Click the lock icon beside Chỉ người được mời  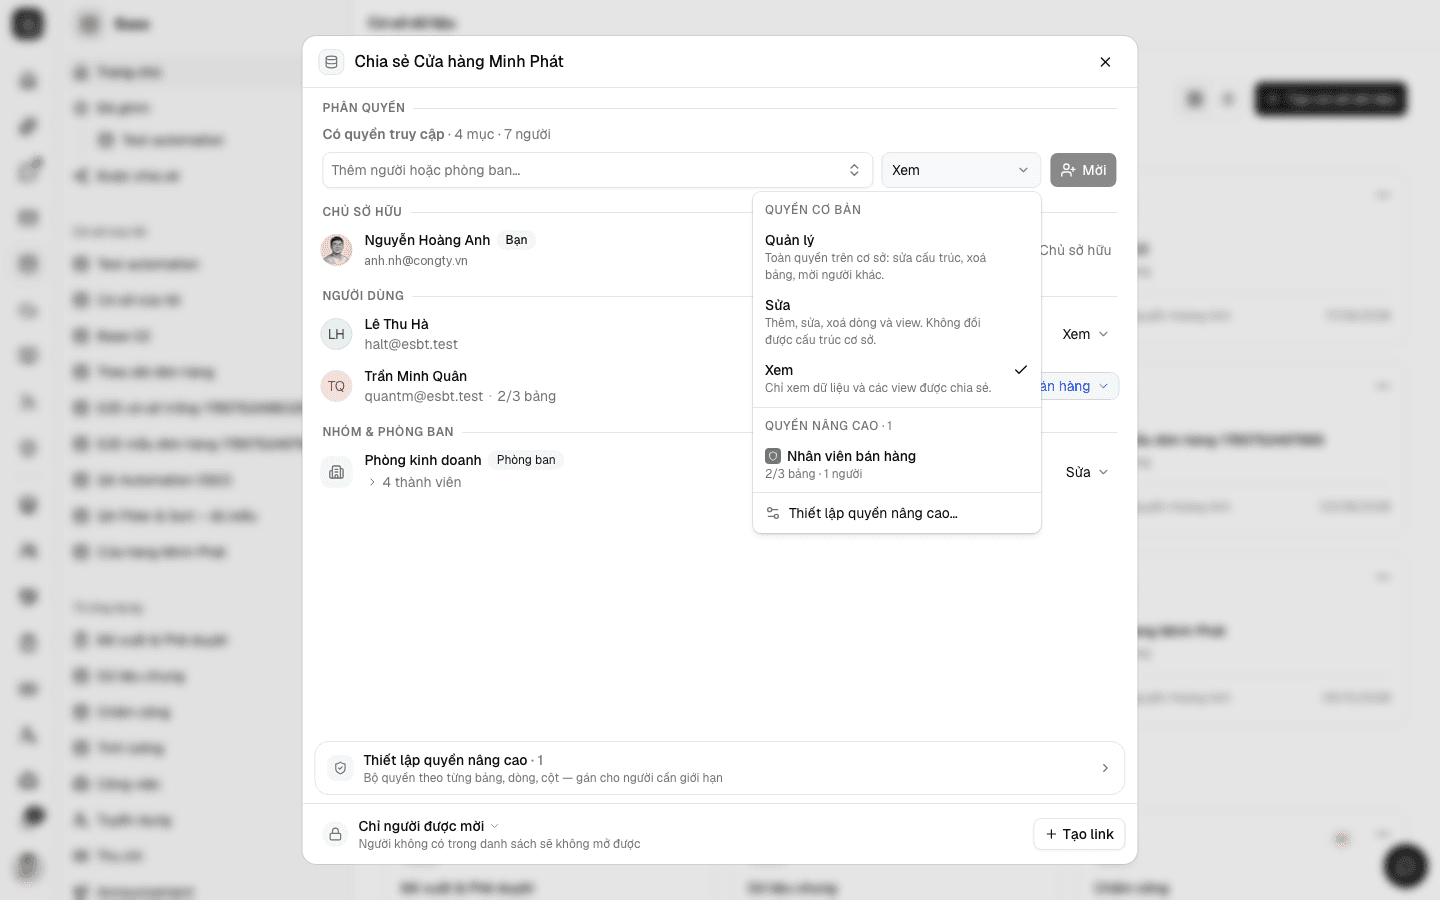[335, 834]
